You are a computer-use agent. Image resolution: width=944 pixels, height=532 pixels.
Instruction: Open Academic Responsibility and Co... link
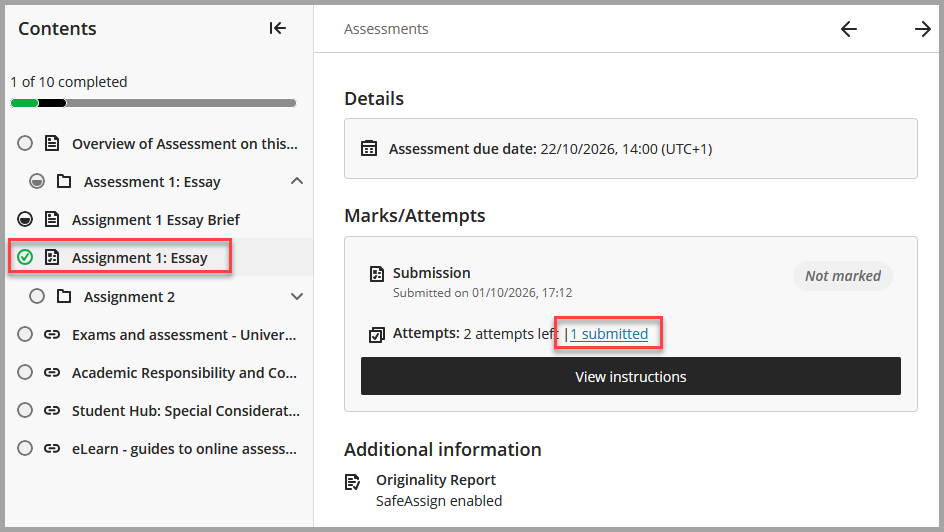184,373
